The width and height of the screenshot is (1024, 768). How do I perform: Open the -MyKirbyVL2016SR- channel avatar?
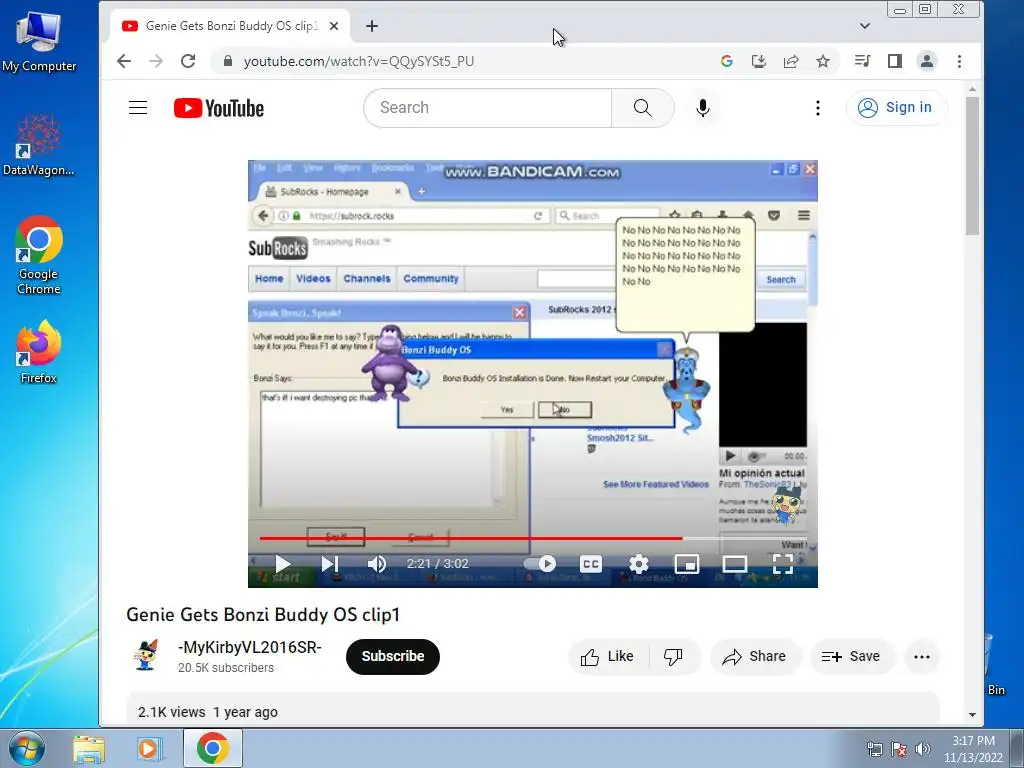146,655
